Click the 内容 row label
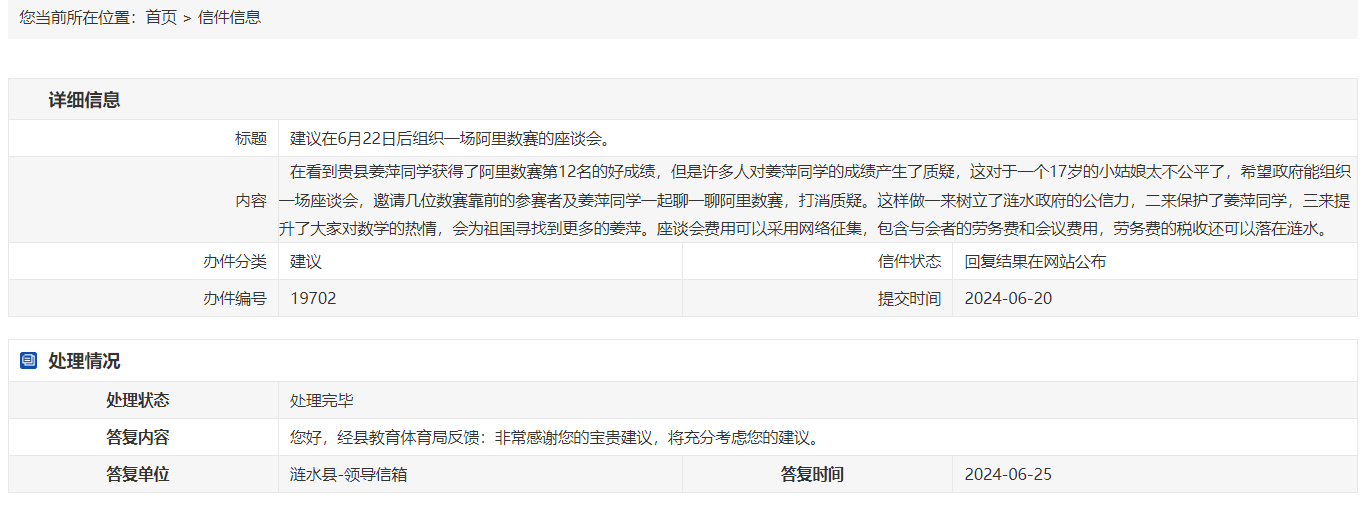 [x=251, y=200]
